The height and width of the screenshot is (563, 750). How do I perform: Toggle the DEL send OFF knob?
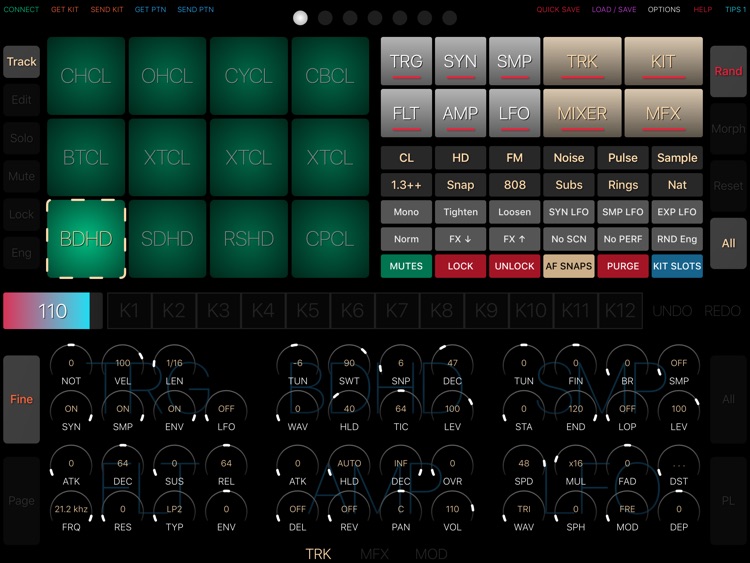coord(298,511)
